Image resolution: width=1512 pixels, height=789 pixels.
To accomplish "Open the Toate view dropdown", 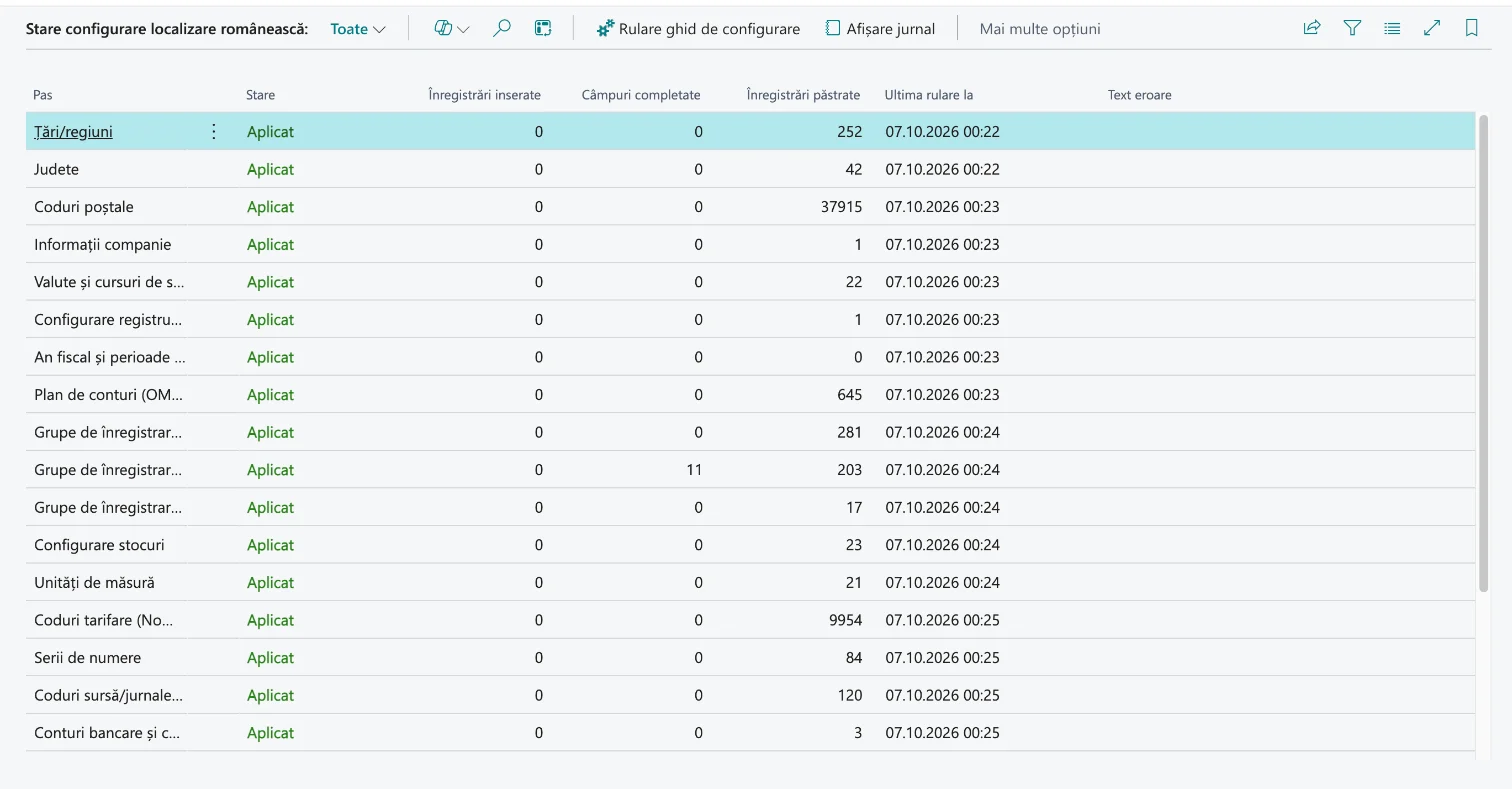I will tap(358, 29).
